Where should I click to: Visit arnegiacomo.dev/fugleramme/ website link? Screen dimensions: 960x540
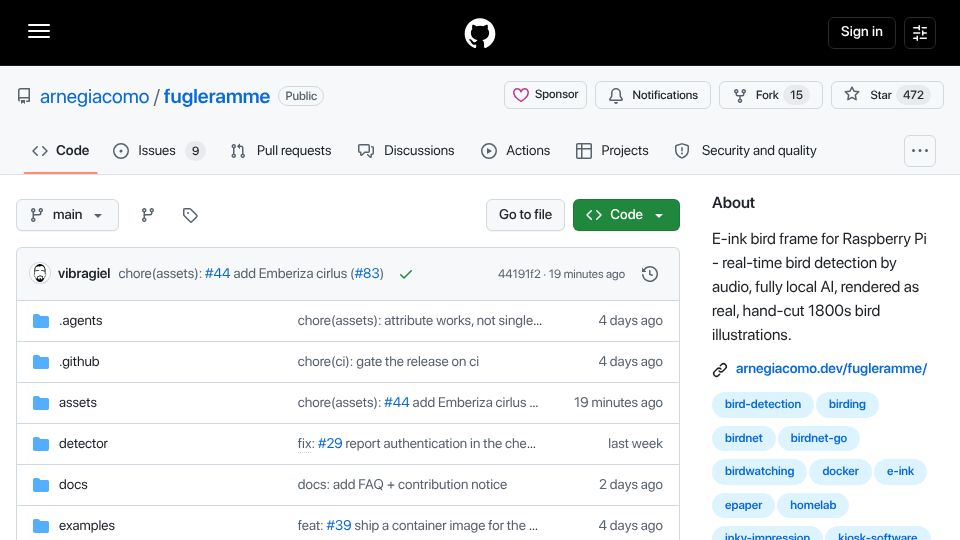(831, 369)
